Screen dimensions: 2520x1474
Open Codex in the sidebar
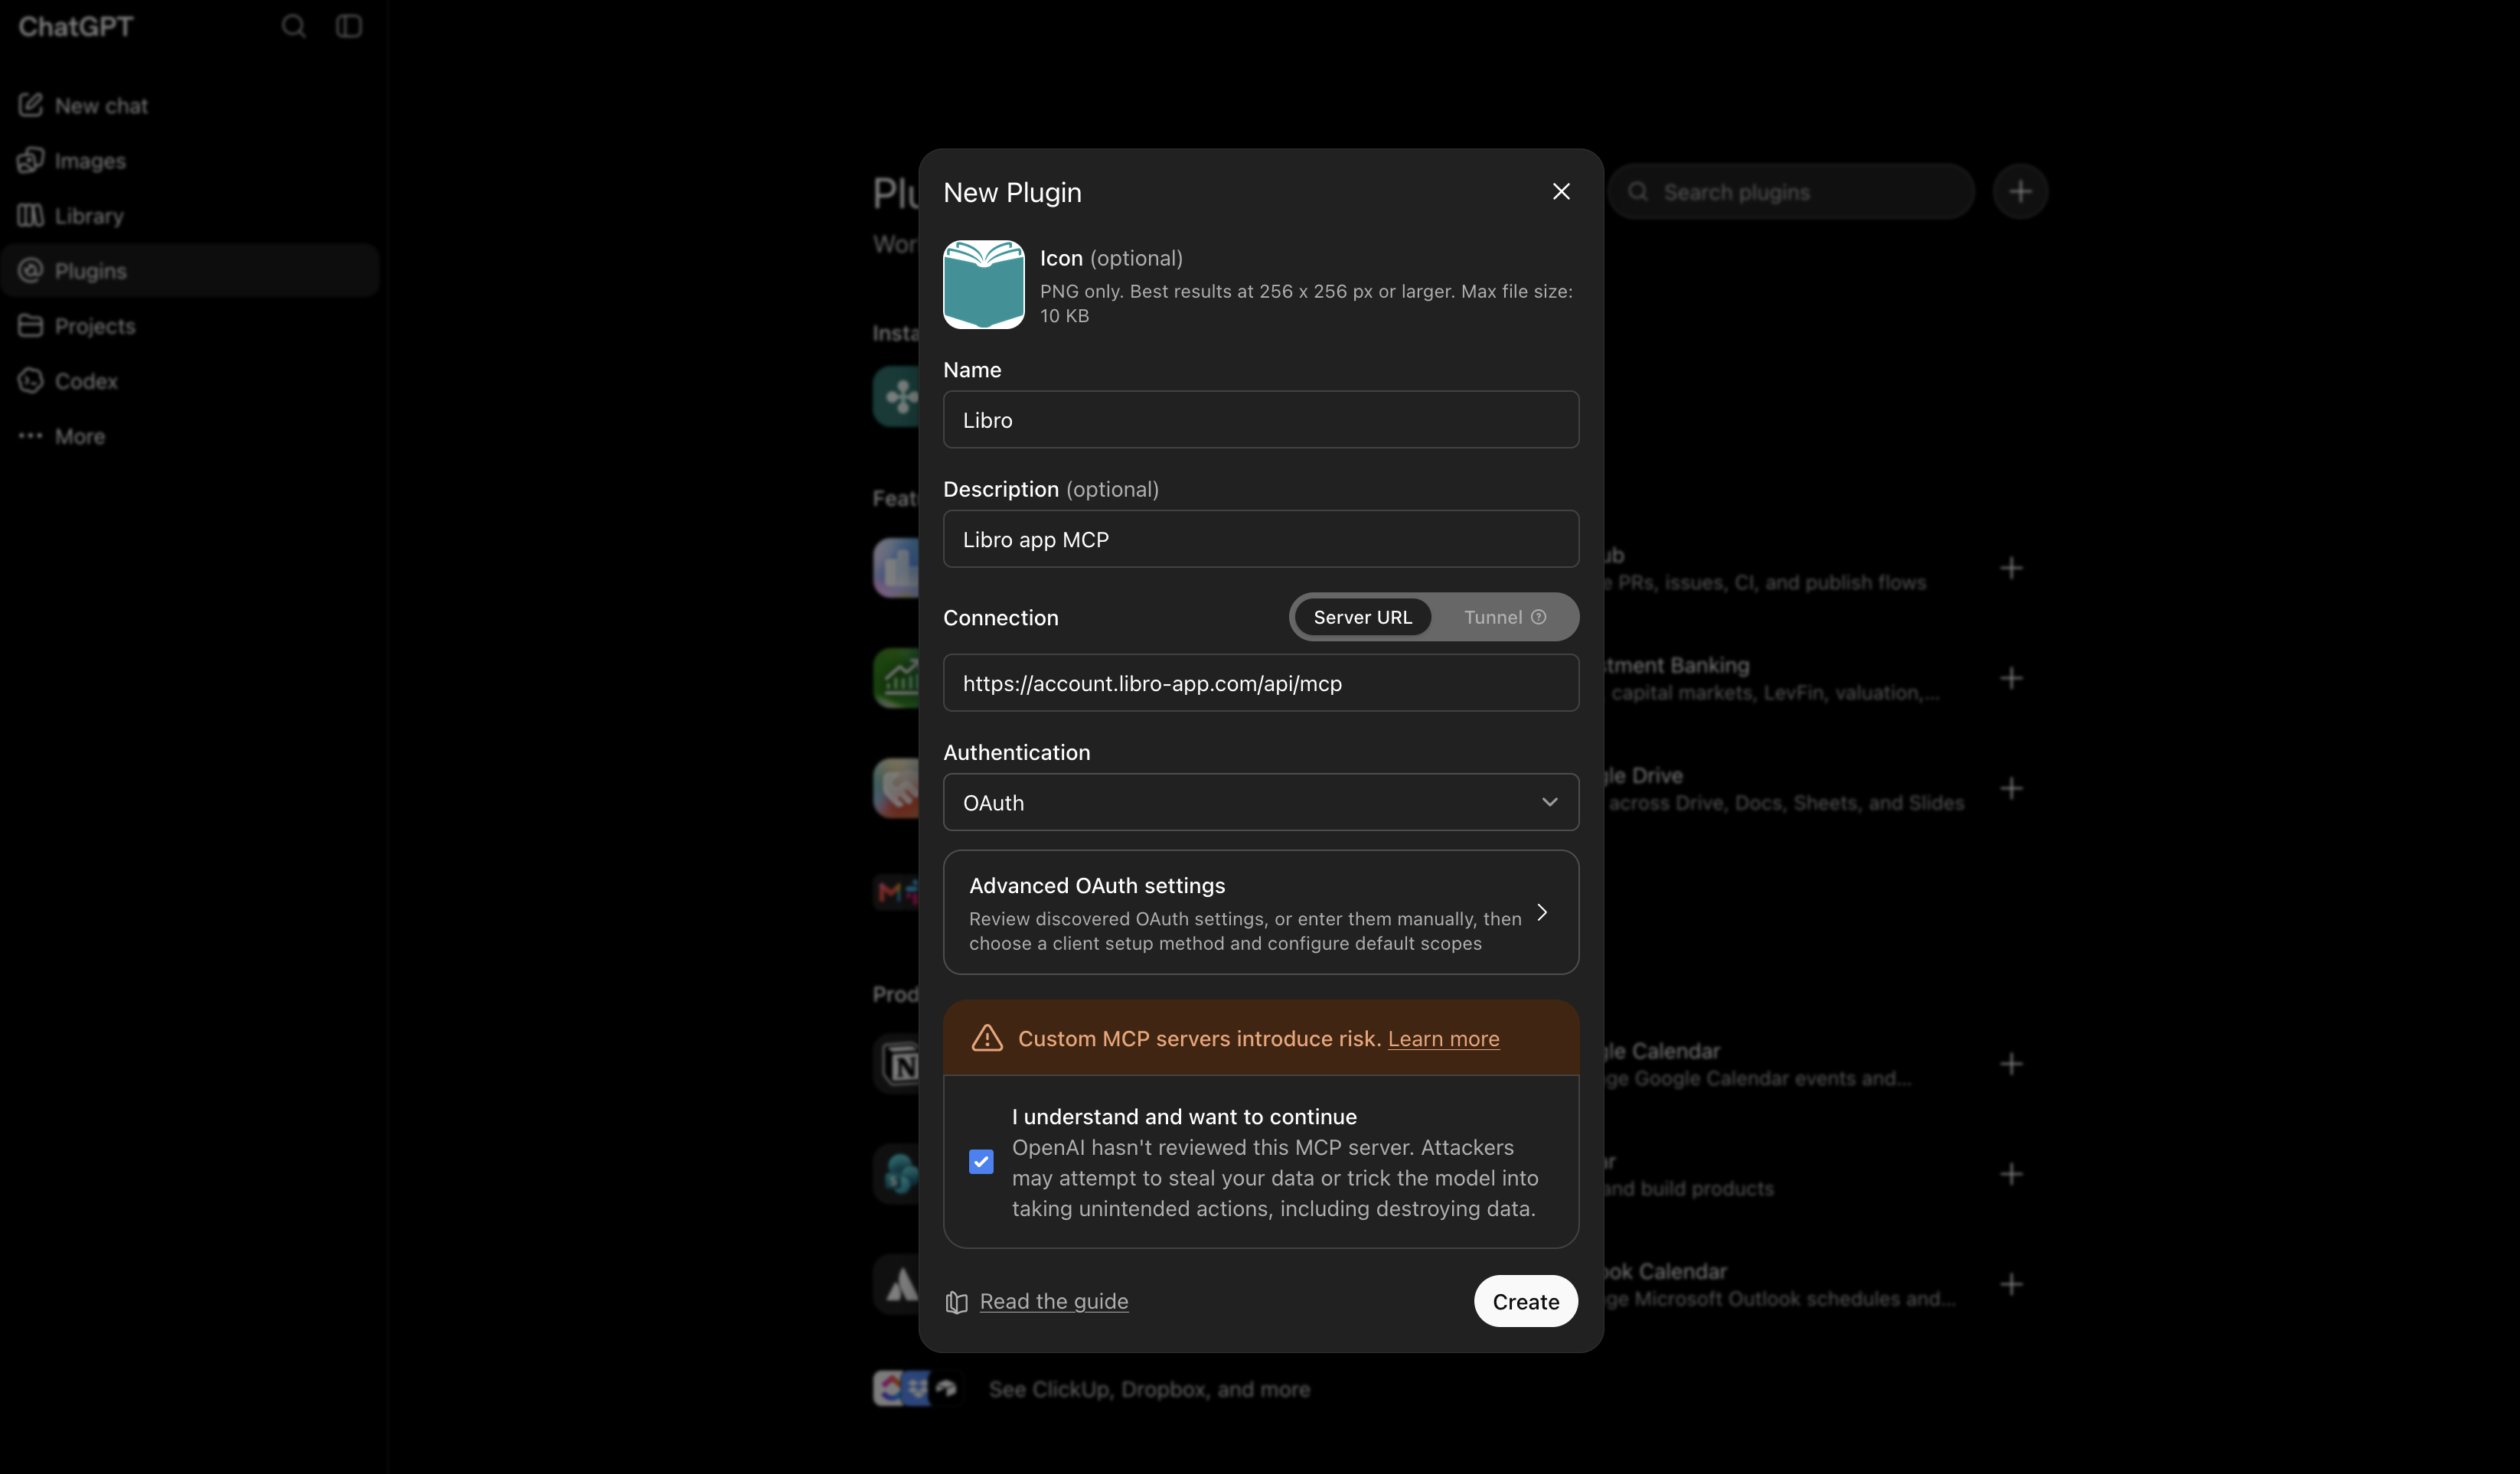190,380
